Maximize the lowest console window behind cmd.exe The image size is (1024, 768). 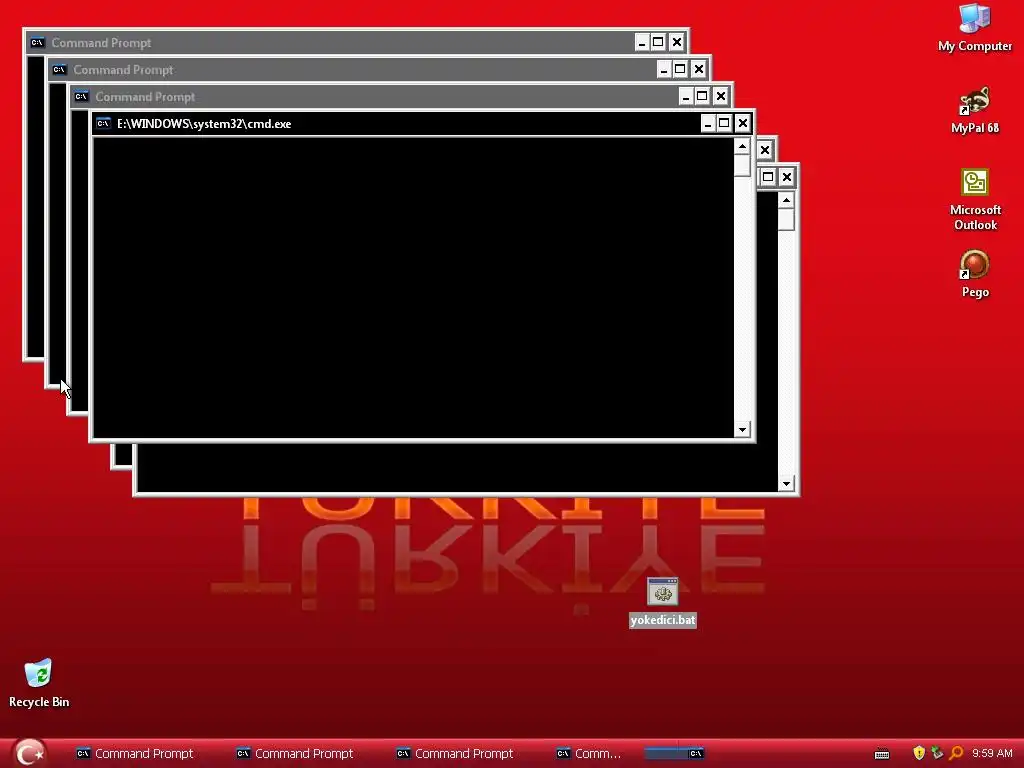coord(768,177)
